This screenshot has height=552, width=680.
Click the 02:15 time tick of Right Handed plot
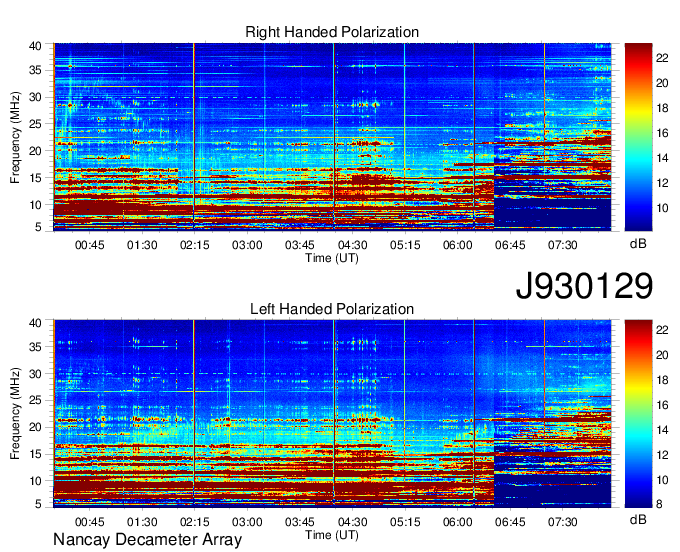click(x=195, y=245)
